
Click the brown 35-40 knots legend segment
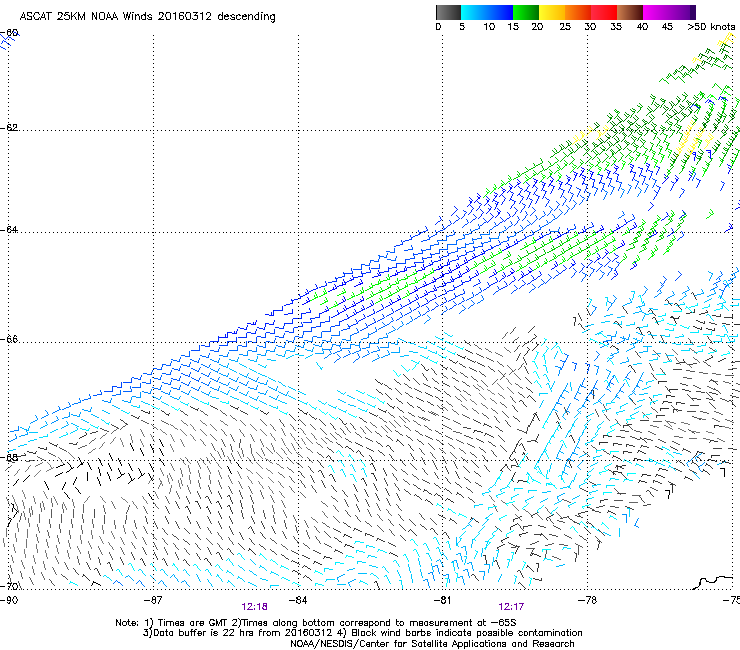coord(630,12)
